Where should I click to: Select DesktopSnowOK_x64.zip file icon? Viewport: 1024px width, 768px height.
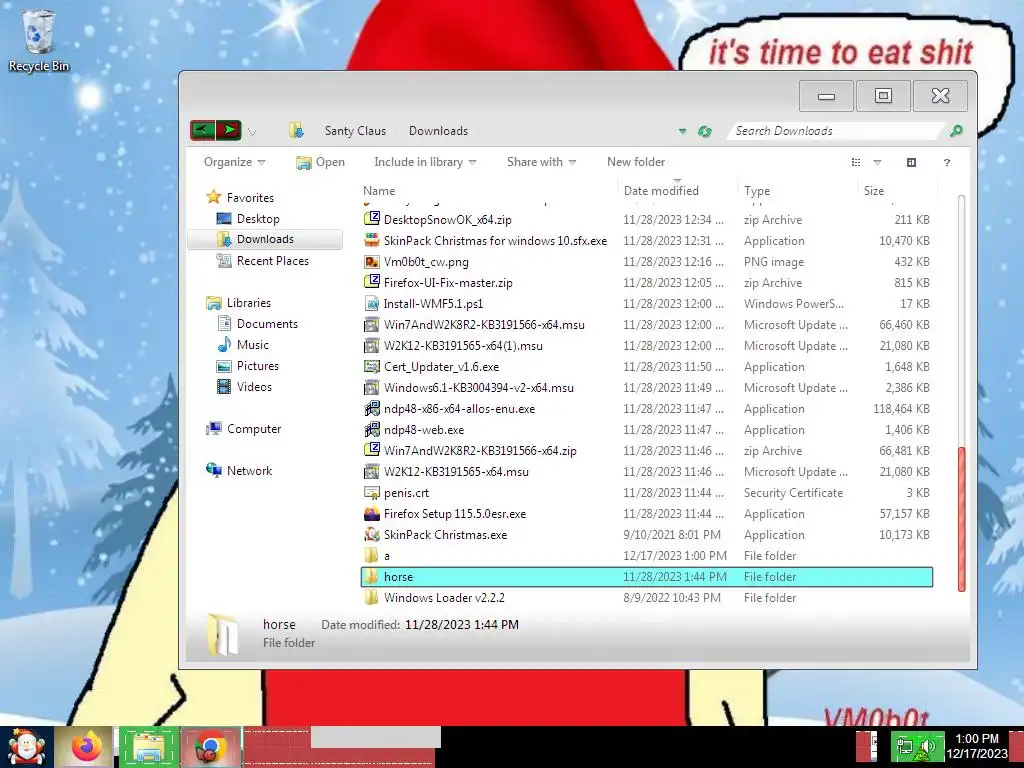coord(372,219)
